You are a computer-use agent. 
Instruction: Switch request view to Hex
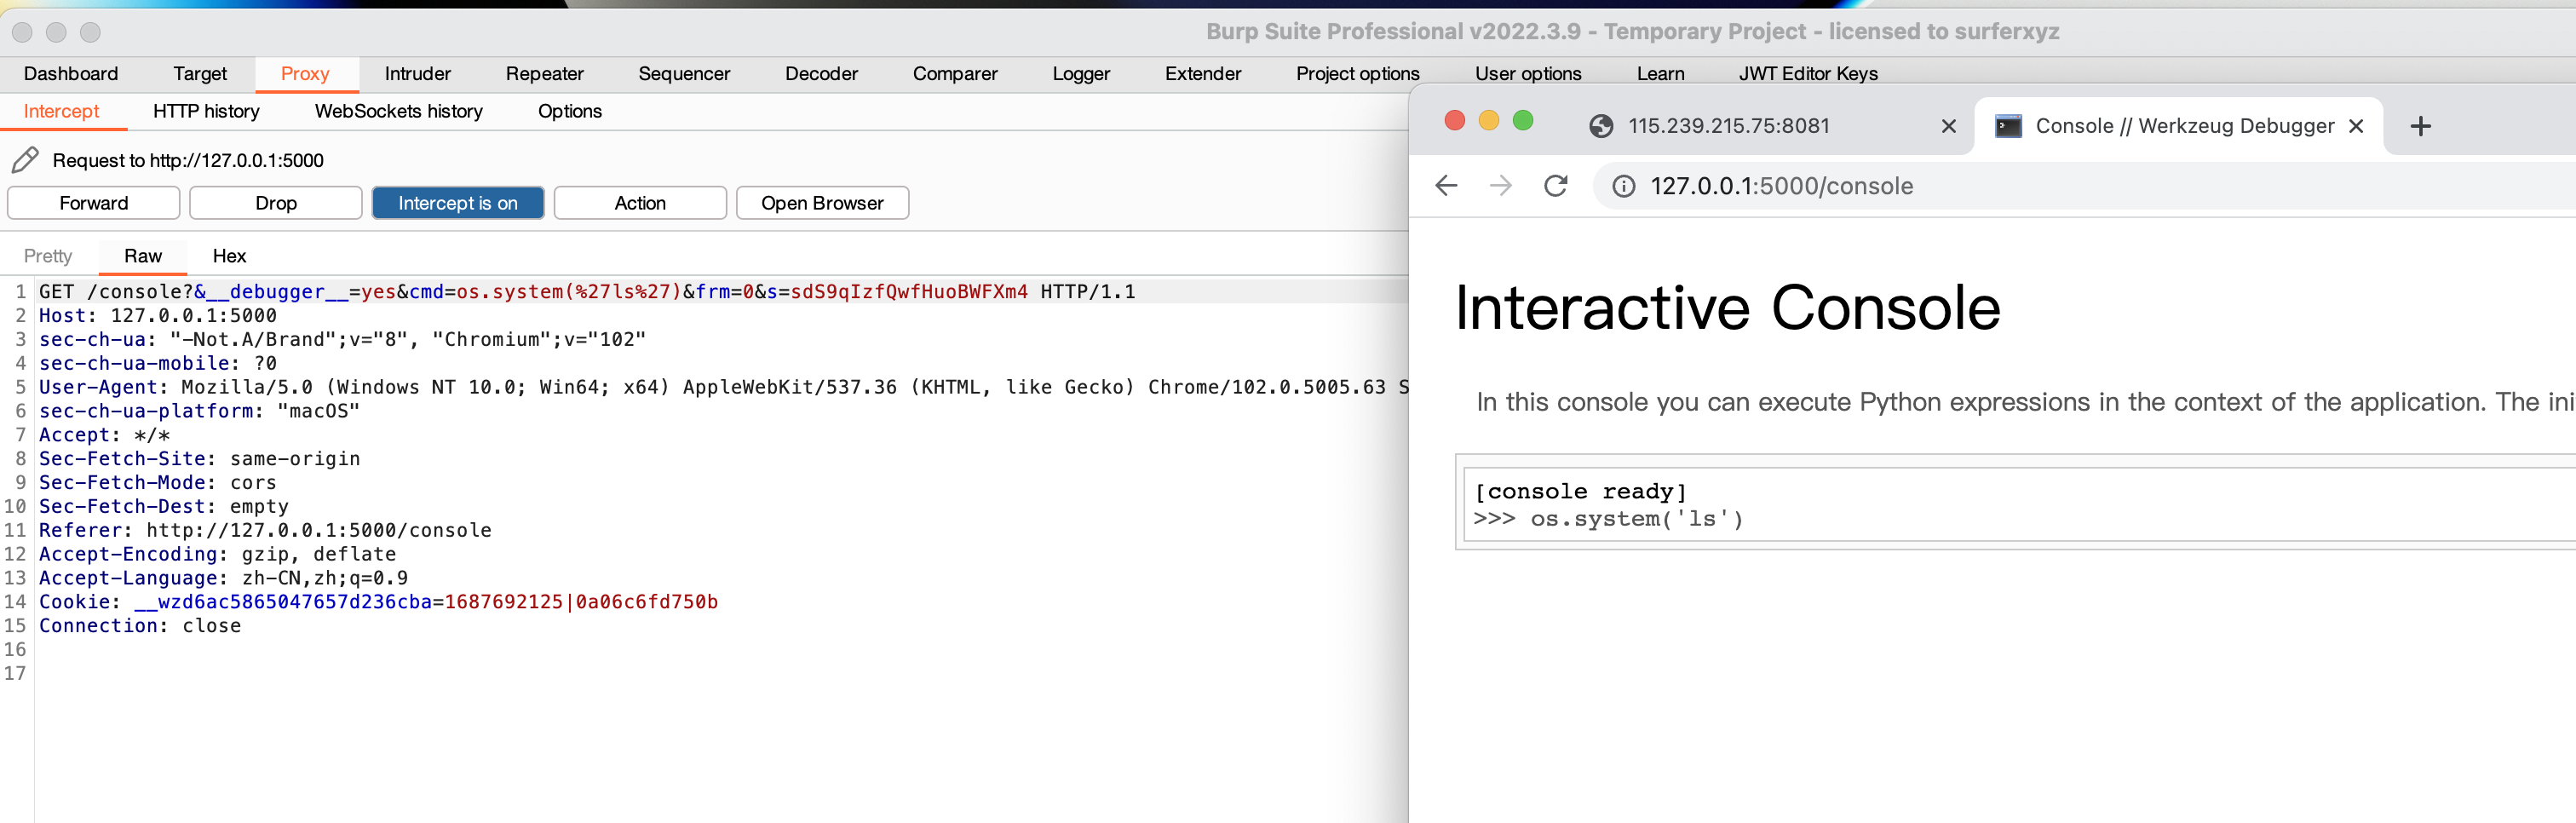tap(229, 256)
